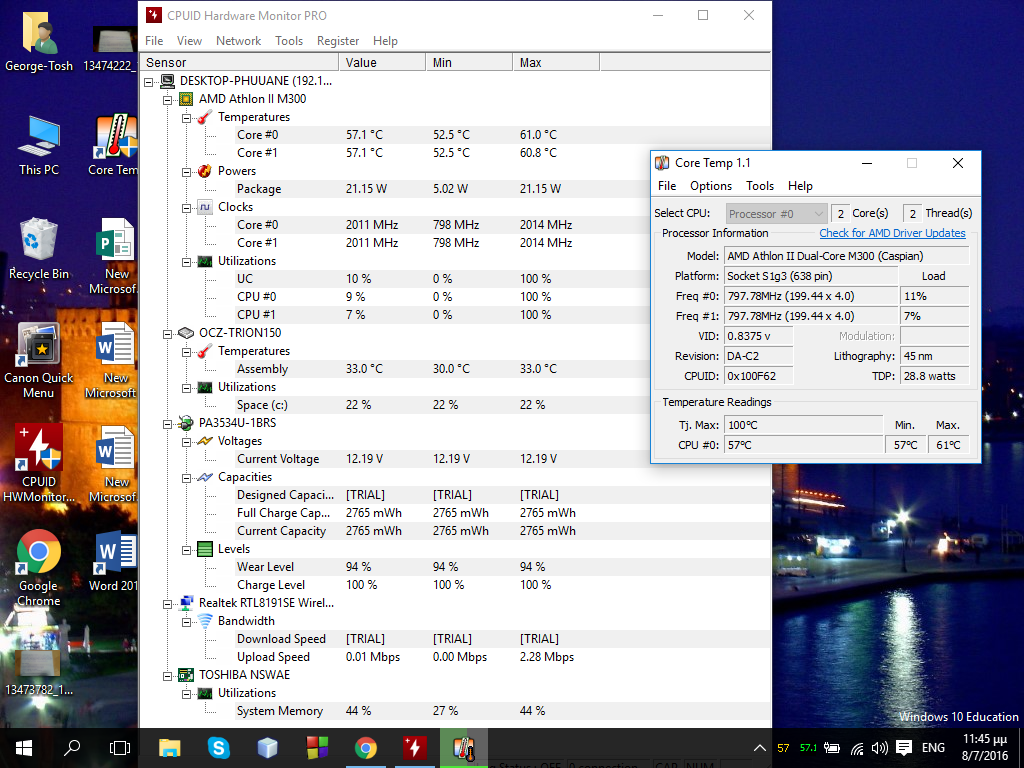The width and height of the screenshot is (1024, 768).
Task: Open the File menu in Core Temp
Action: point(667,186)
